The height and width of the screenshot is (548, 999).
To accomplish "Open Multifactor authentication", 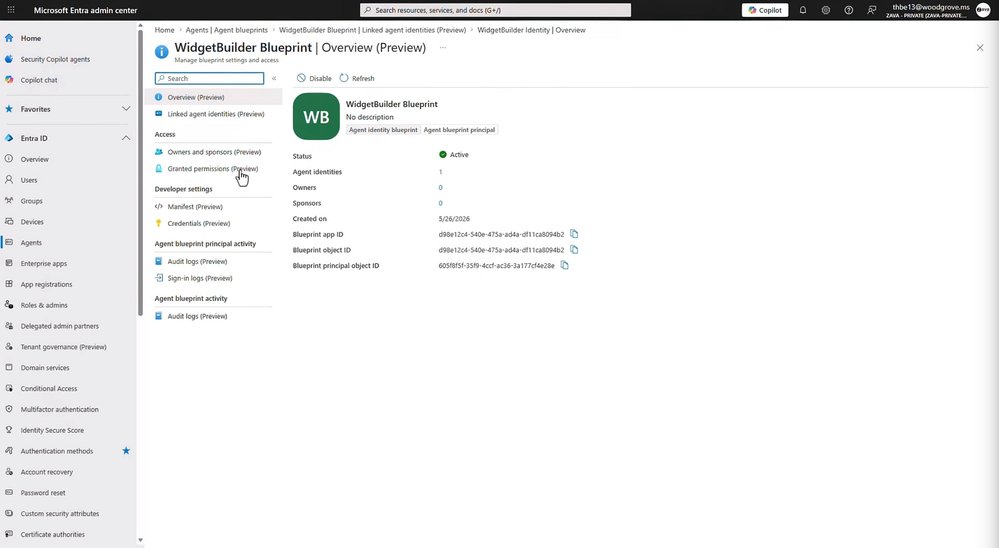I will (59, 410).
